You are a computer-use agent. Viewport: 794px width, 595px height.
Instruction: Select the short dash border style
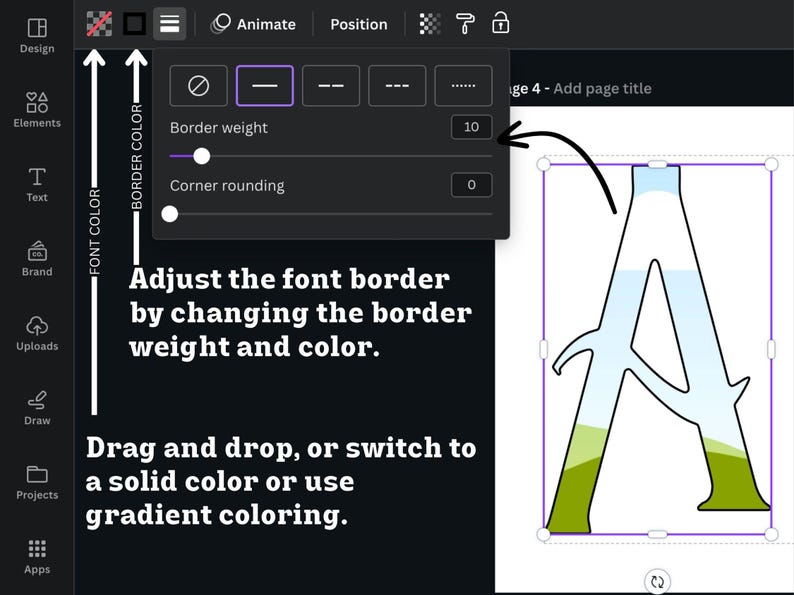click(x=397, y=86)
